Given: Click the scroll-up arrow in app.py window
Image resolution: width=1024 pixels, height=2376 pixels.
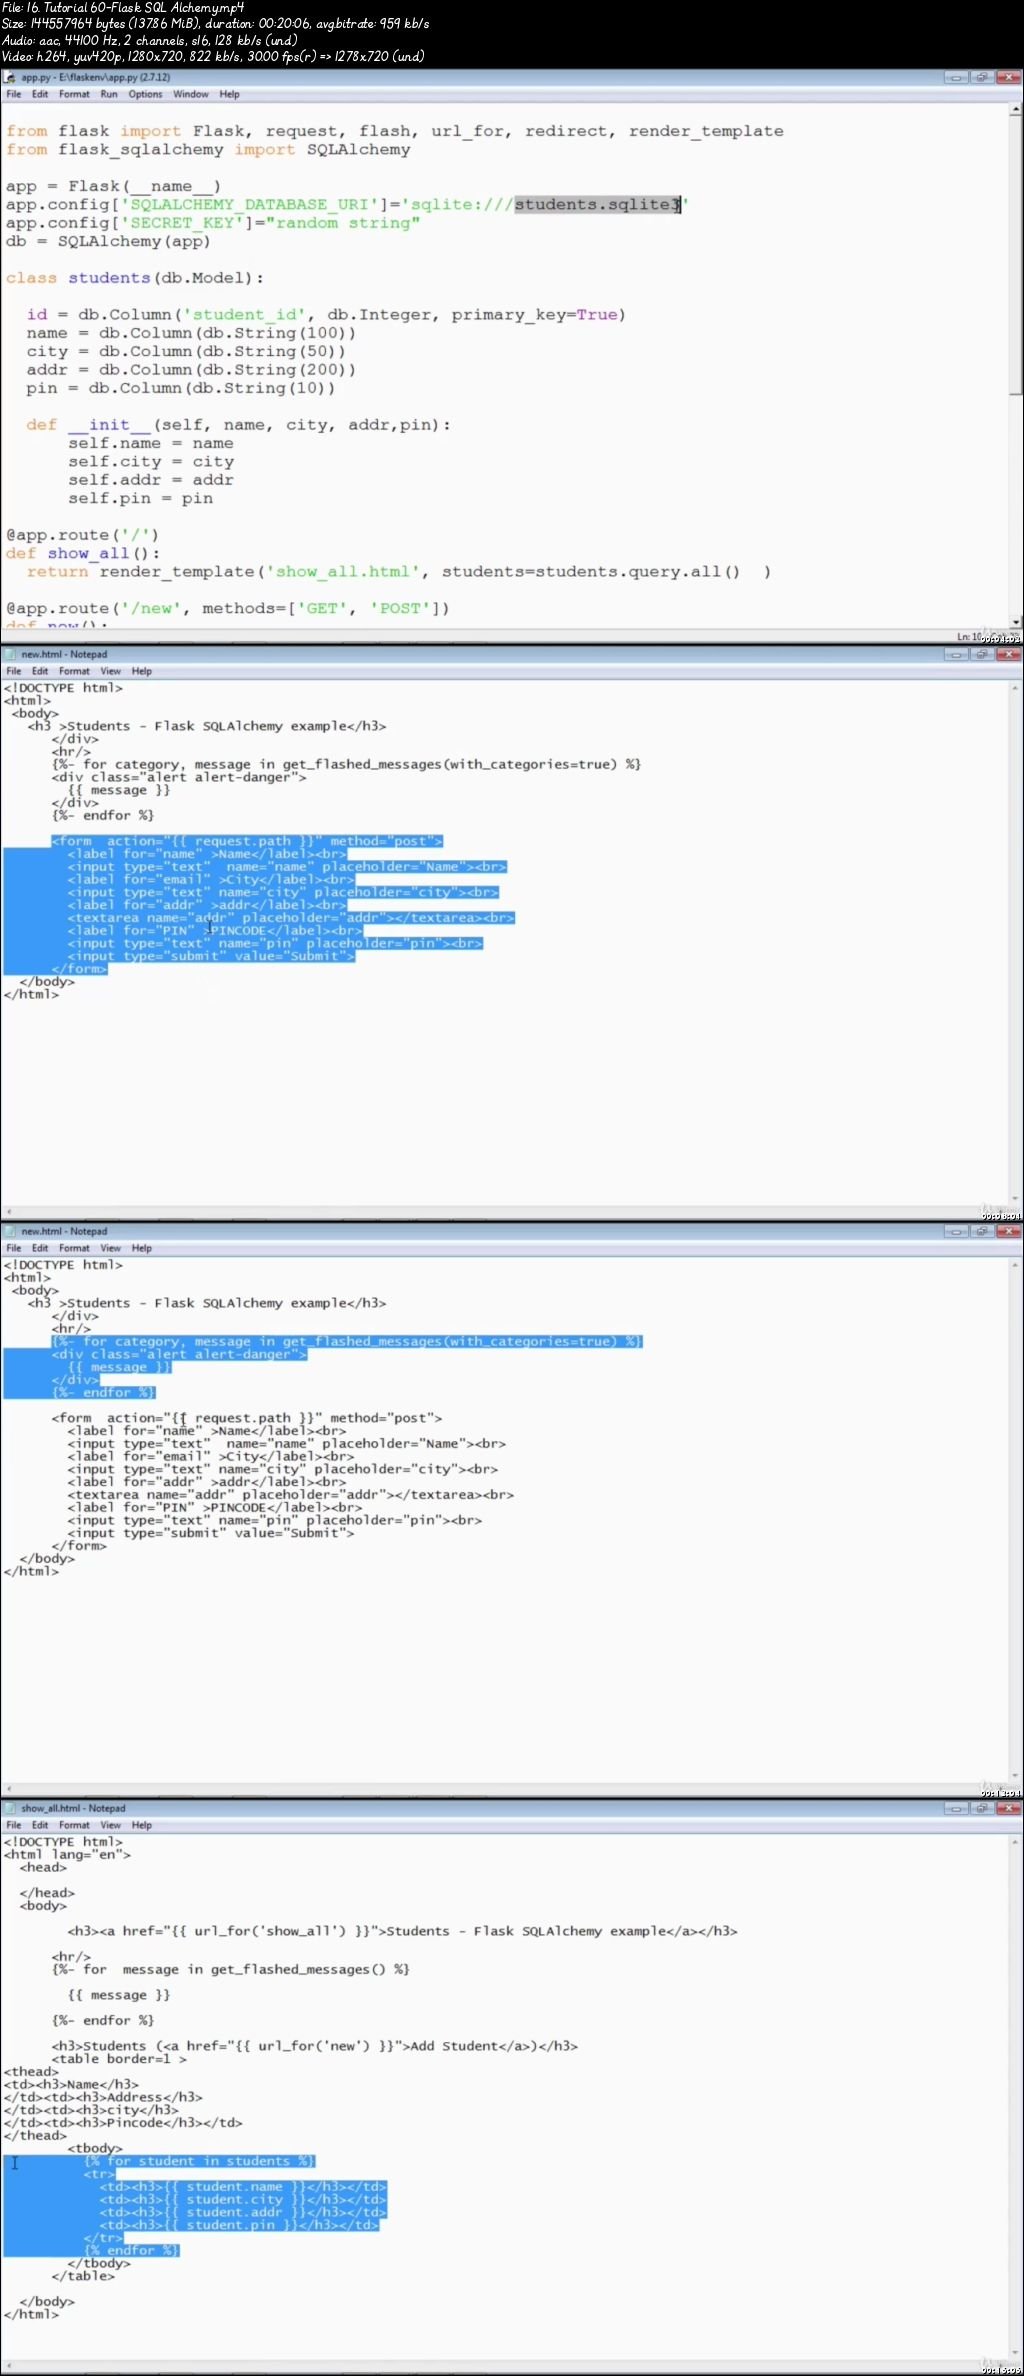Looking at the screenshot, I should 1016,108.
